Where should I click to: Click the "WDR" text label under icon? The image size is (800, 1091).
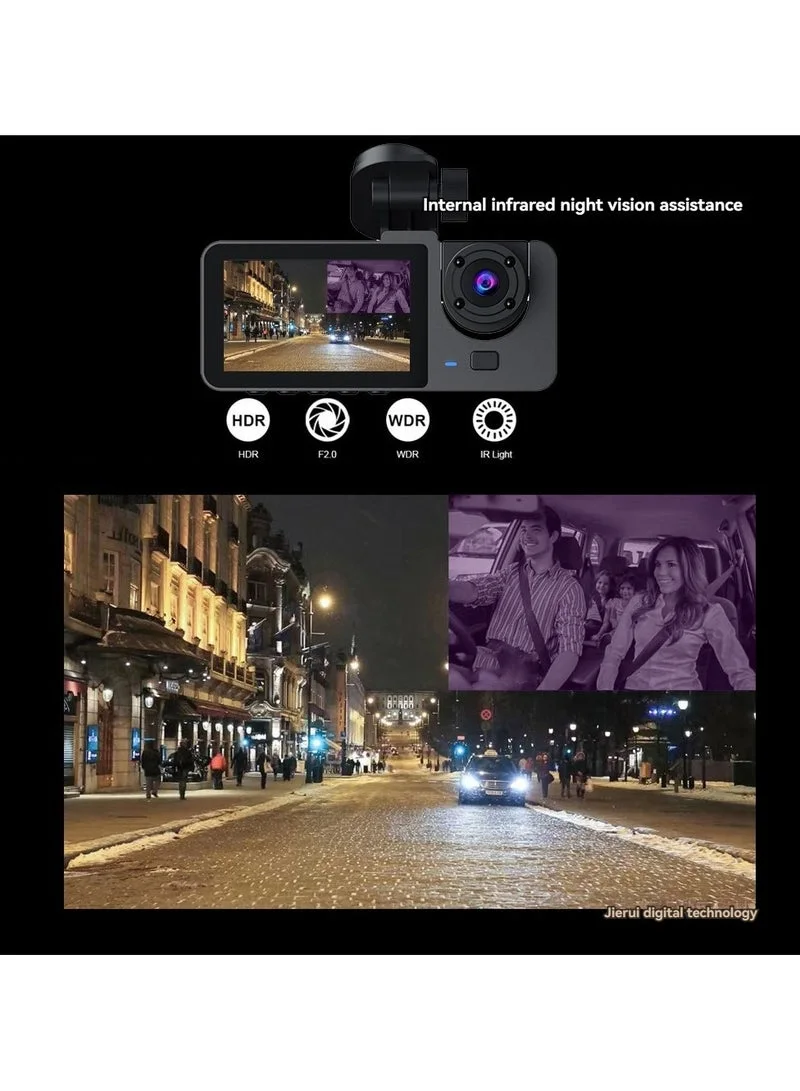[x=407, y=455]
